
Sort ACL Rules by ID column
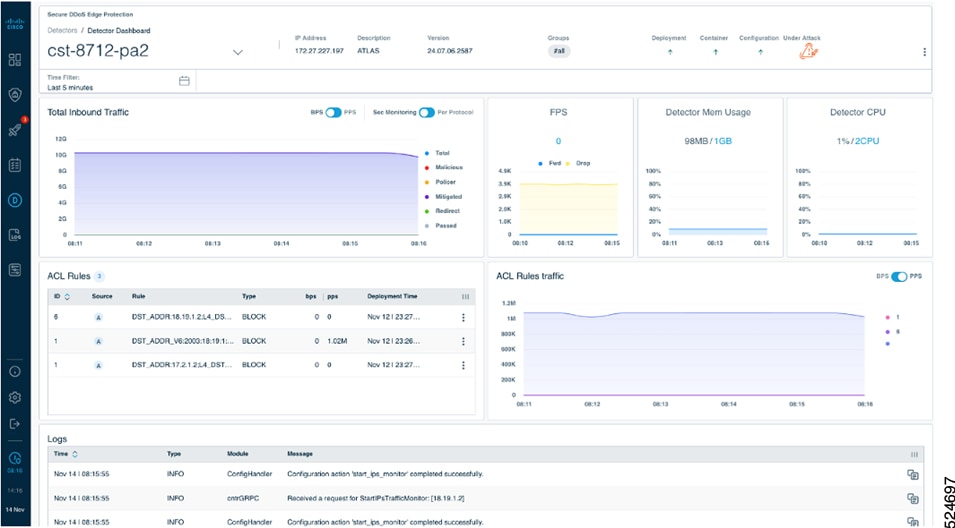(61, 297)
